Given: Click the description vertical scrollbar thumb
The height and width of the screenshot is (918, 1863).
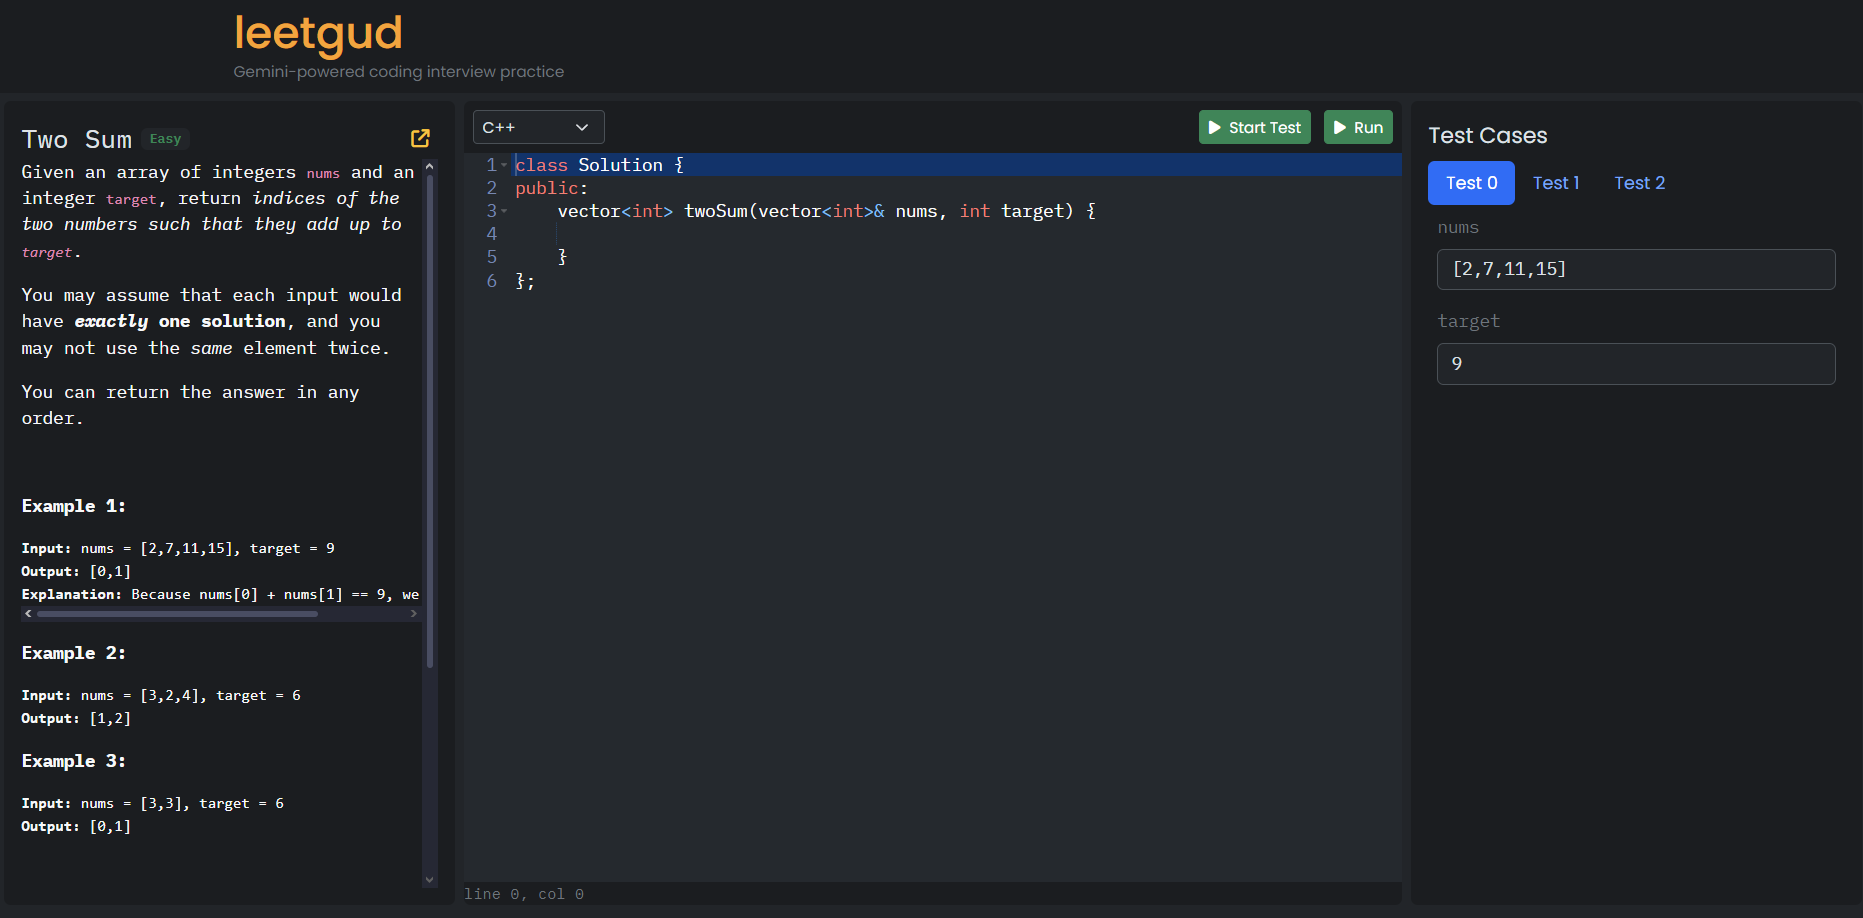Looking at the screenshot, I should pos(430,422).
